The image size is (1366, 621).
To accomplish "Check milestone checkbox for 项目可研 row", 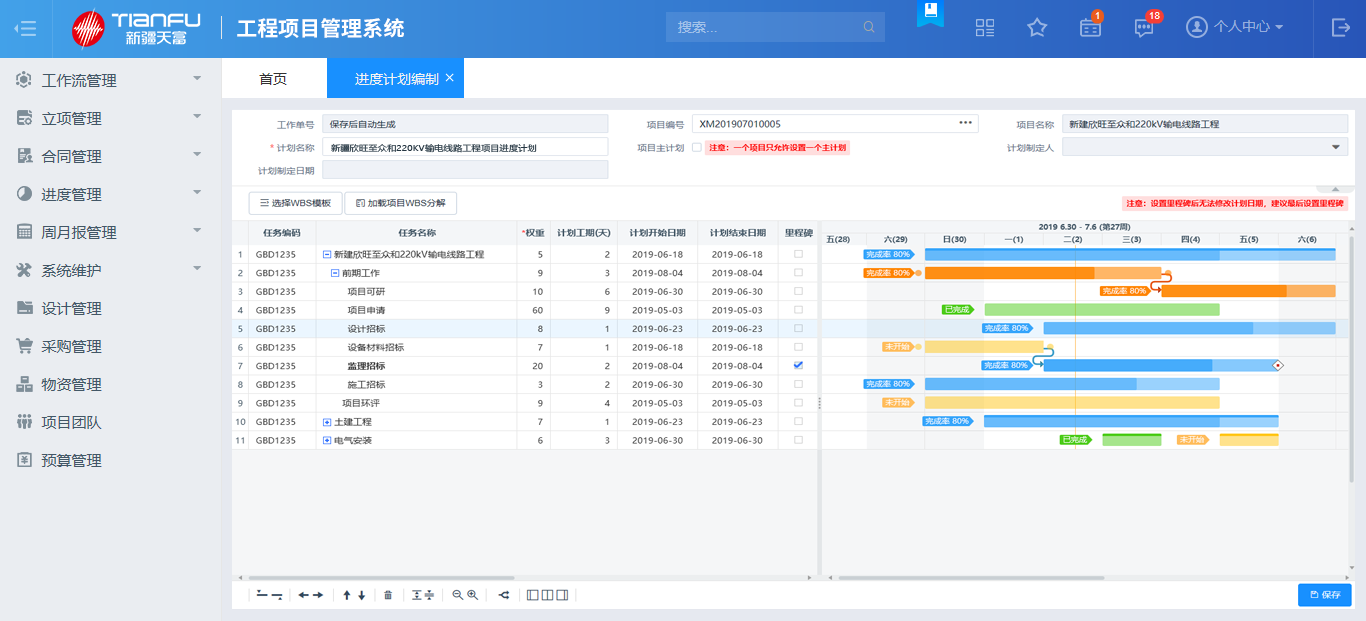I will pyautogui.click(x=798, y=292).
